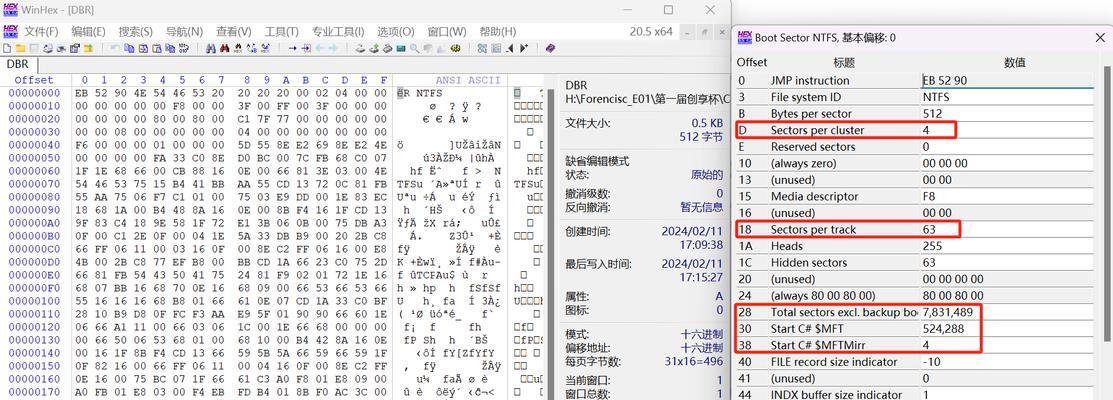Open the 帮助(H) menu
1113x400 pixels.
(x=498, y=31)
